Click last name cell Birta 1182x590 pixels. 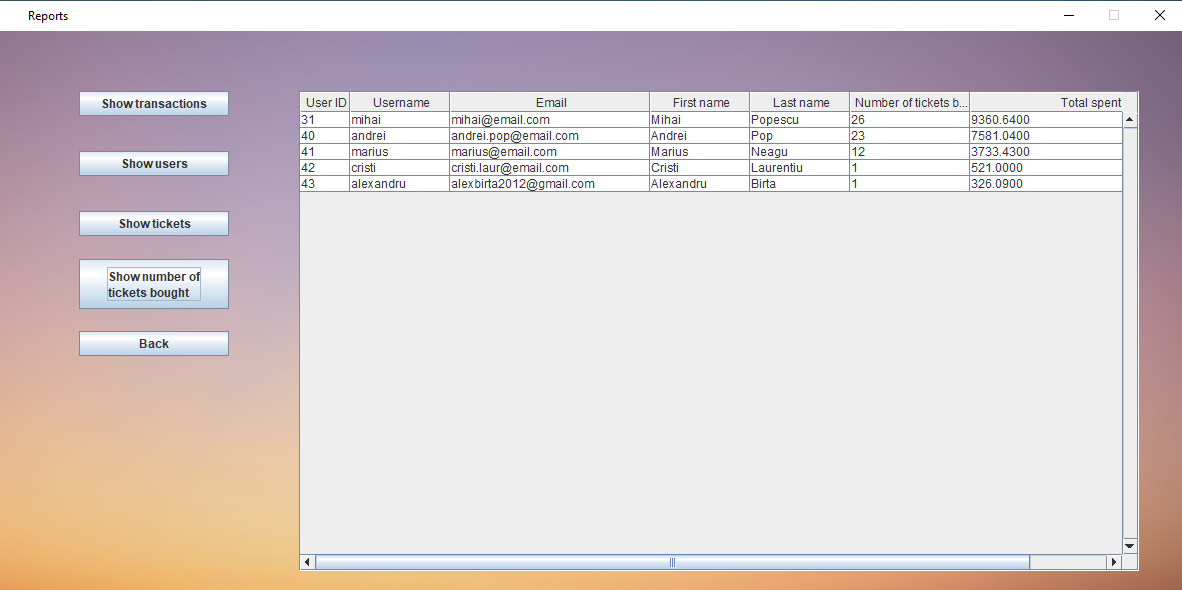pyautogui.click(x=800, y=183)
